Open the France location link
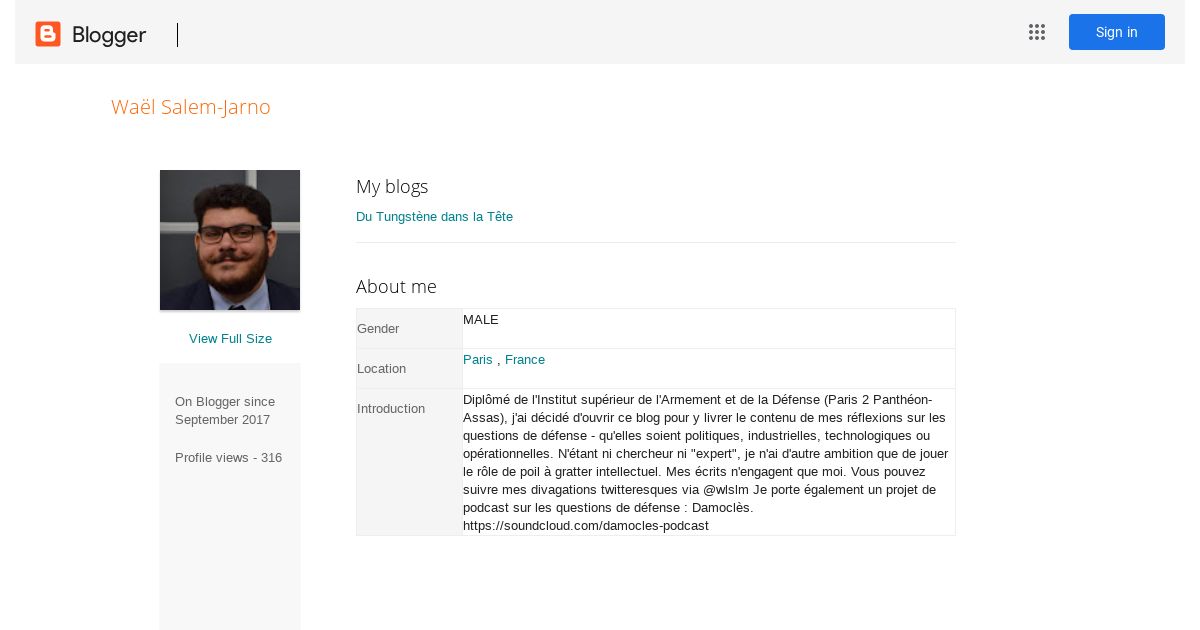This screenshot has width=1200, height=630. pyautogui.click(x=525, y=360)
